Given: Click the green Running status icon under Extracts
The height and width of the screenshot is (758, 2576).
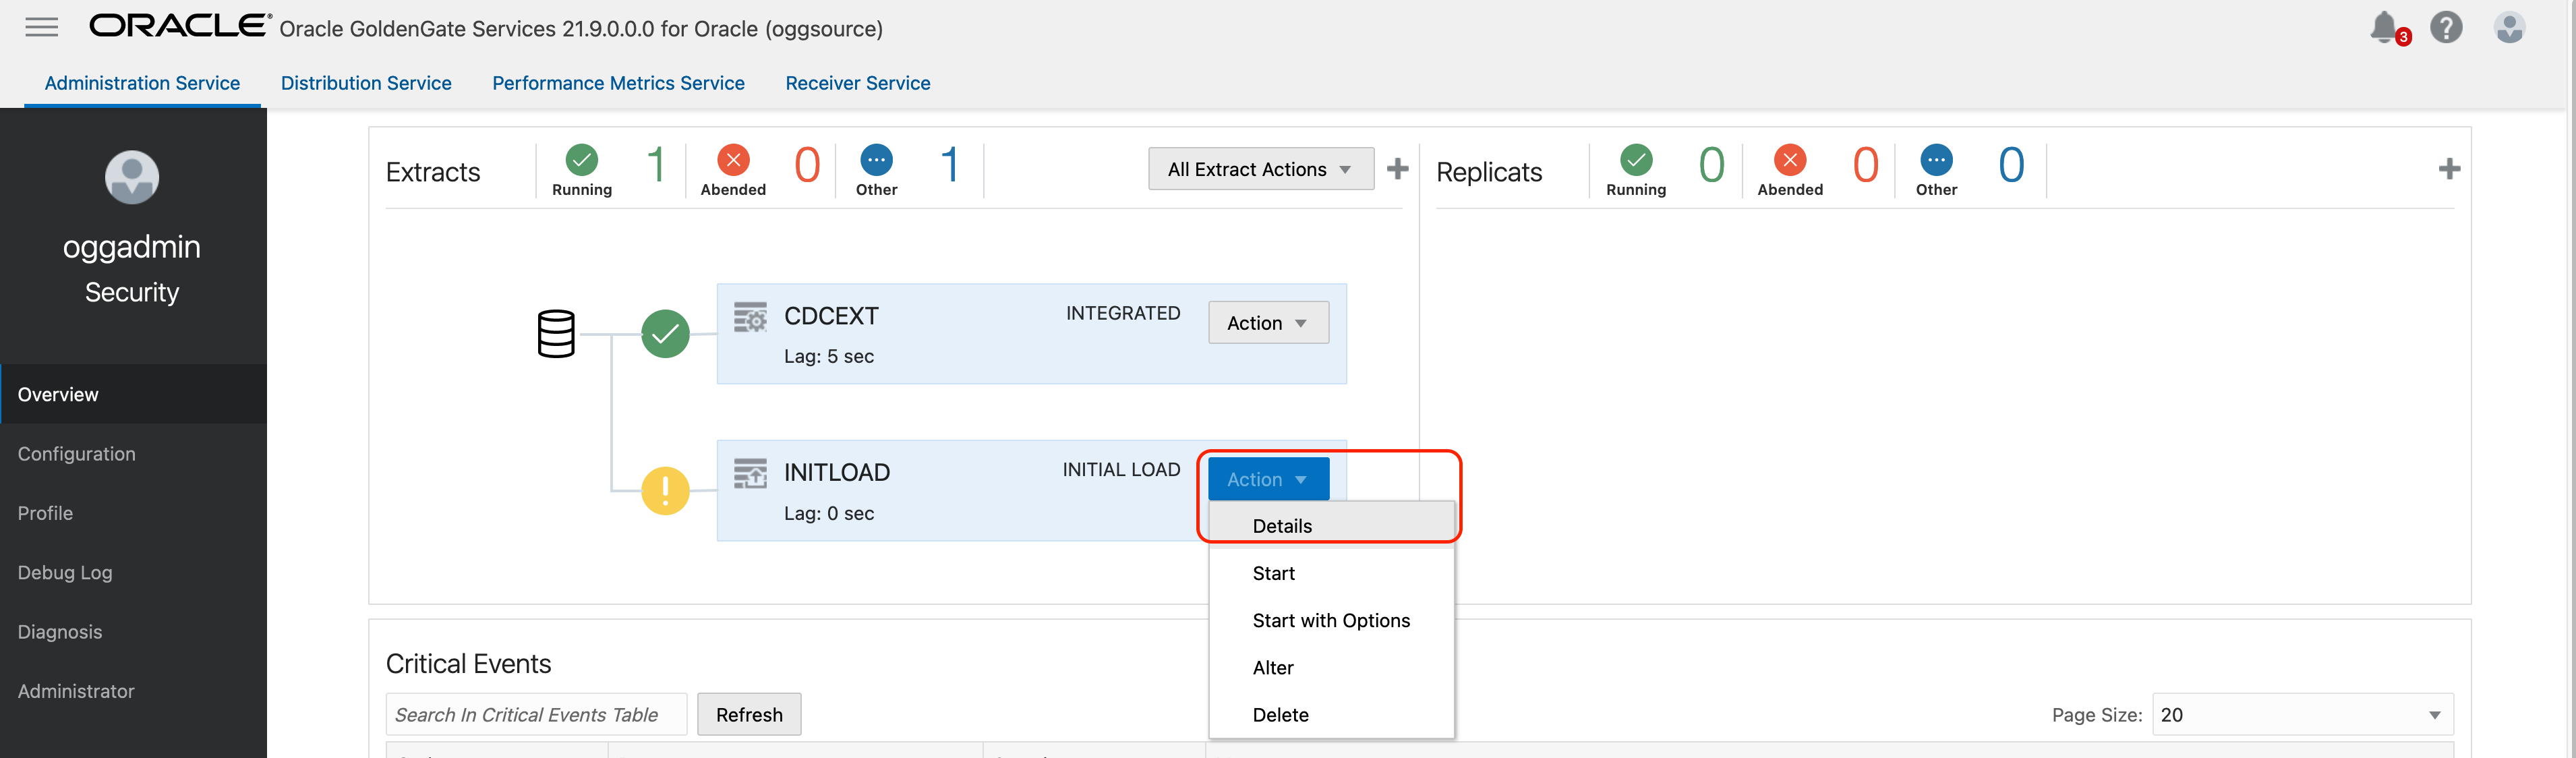Looking at the screenshot, I should coord(582,159).
